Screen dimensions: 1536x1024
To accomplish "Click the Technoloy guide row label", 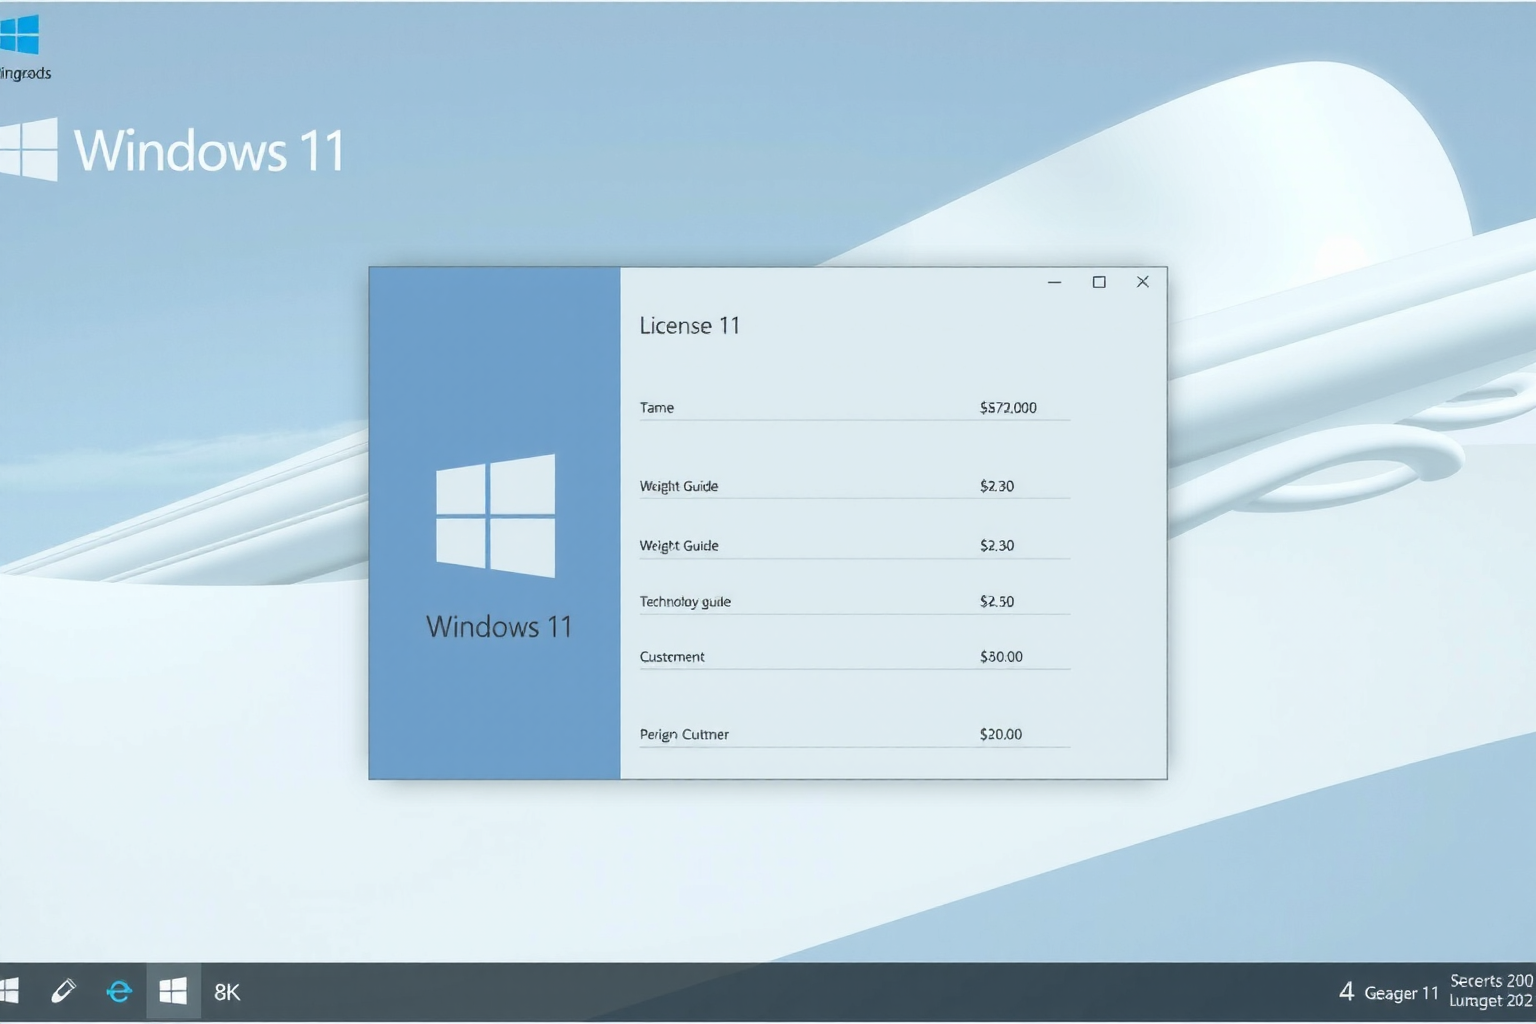I will click(x=685, y=601).
